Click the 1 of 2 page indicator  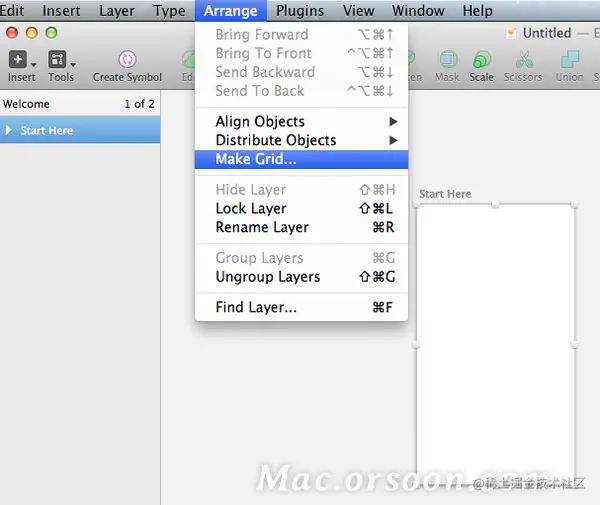[x=139, y=104]
